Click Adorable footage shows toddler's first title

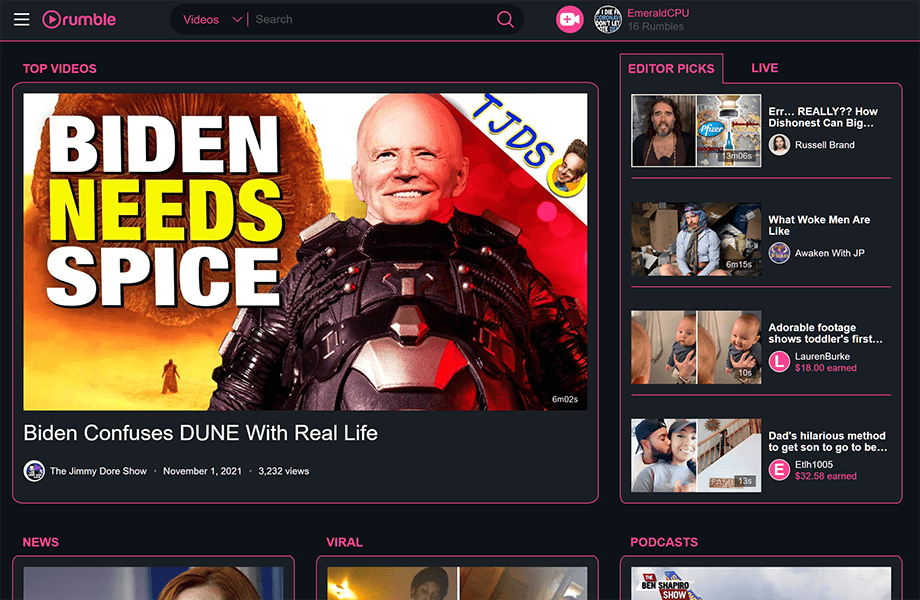(x=826, y=333)
